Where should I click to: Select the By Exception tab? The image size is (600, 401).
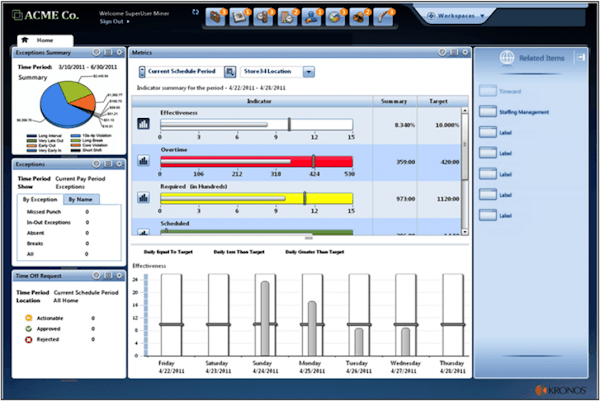click(x=40, y=201)
